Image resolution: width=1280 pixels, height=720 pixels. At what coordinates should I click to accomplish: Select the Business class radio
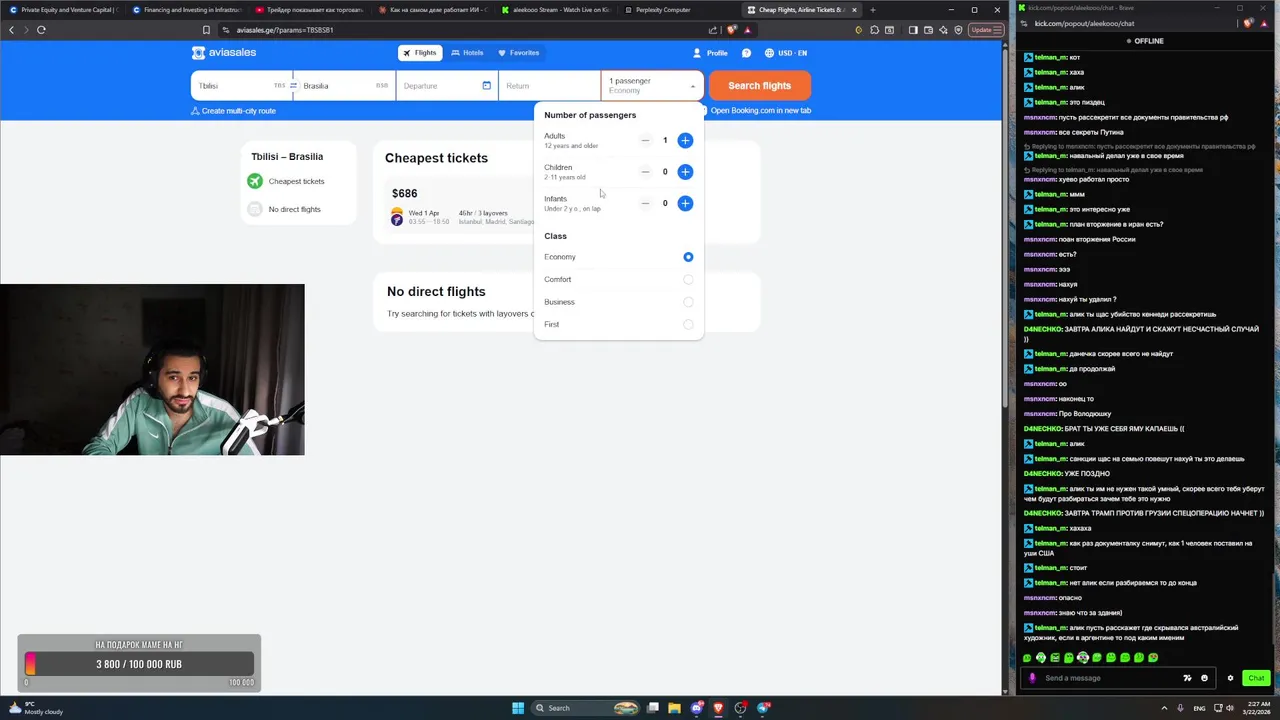688,302
